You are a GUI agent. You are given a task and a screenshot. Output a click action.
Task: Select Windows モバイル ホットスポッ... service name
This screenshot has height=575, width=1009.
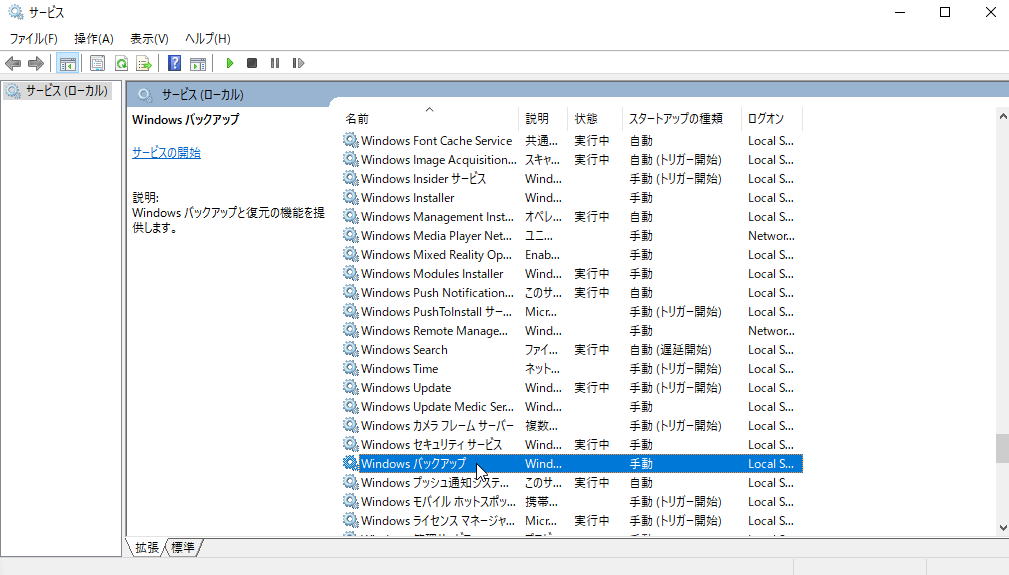coord(438,501)
